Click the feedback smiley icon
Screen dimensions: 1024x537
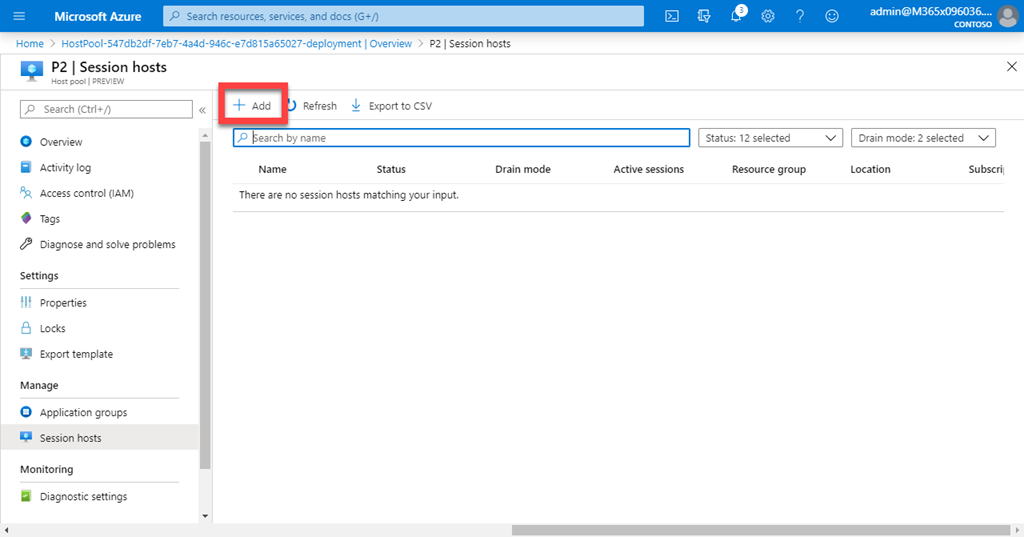[832, 16]
